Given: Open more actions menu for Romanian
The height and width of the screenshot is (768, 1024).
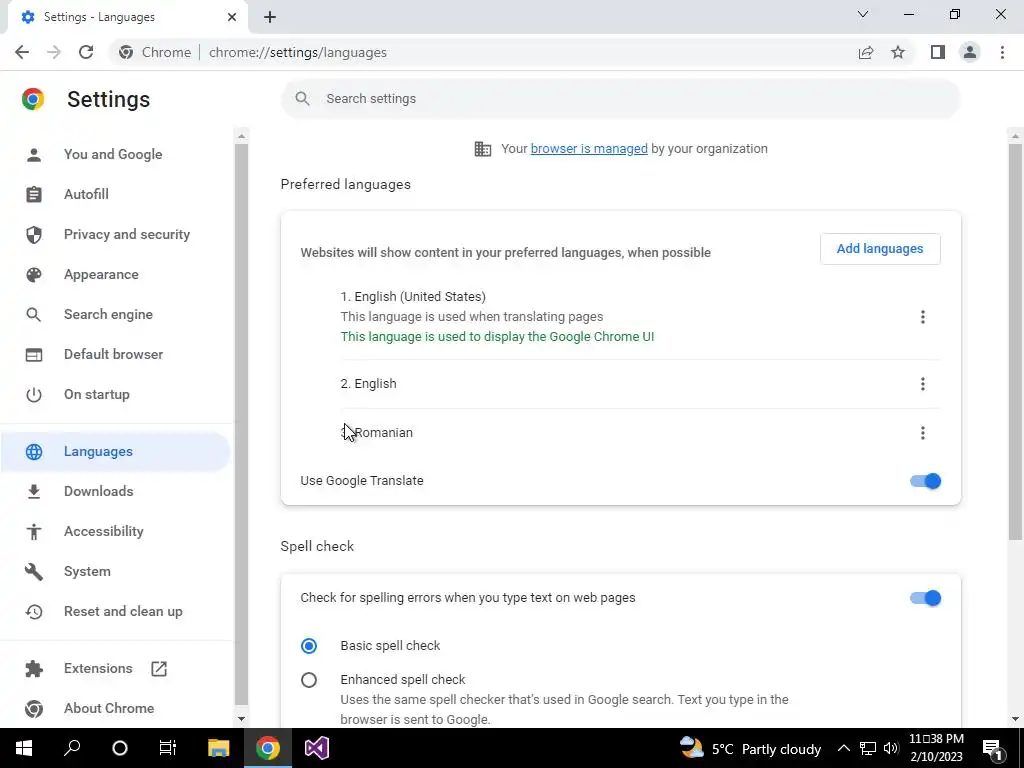Looking at the screenshot, I should coord(922,433).
